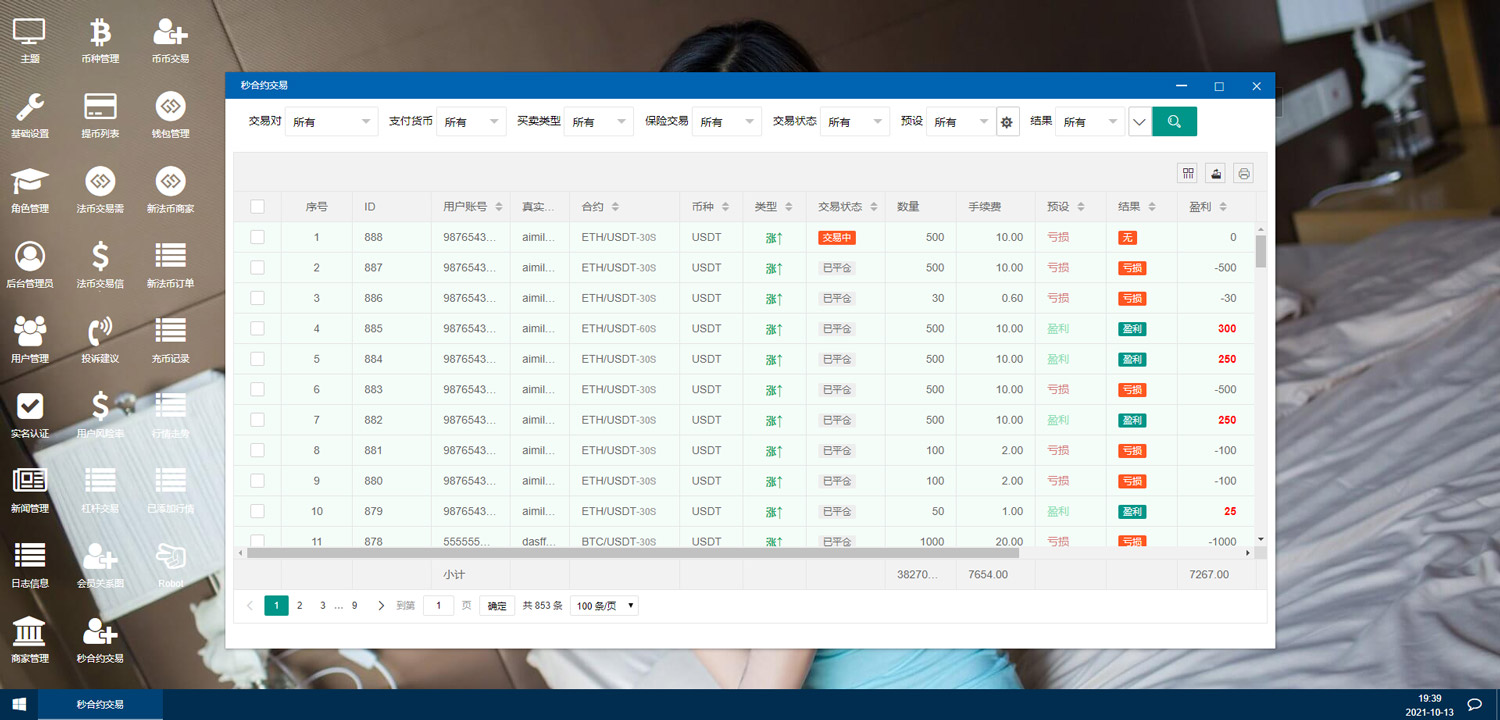
Task: Tick the select-all checkbox in table header
Action: point(257,207)
